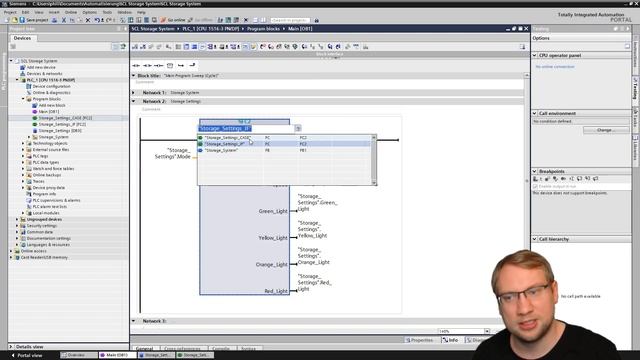Screen dimensions: 640x360
Task: Choose "Storage_Settings_CASE" from the autocomplete list
Action: click(284, 138)
